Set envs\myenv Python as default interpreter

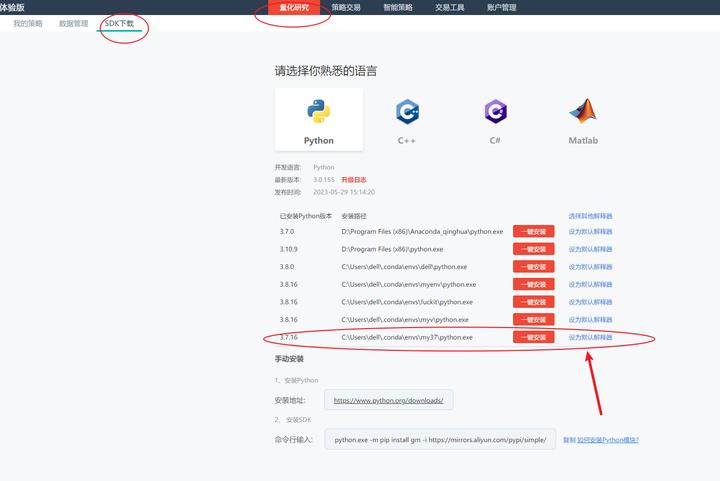click(591, 285)
